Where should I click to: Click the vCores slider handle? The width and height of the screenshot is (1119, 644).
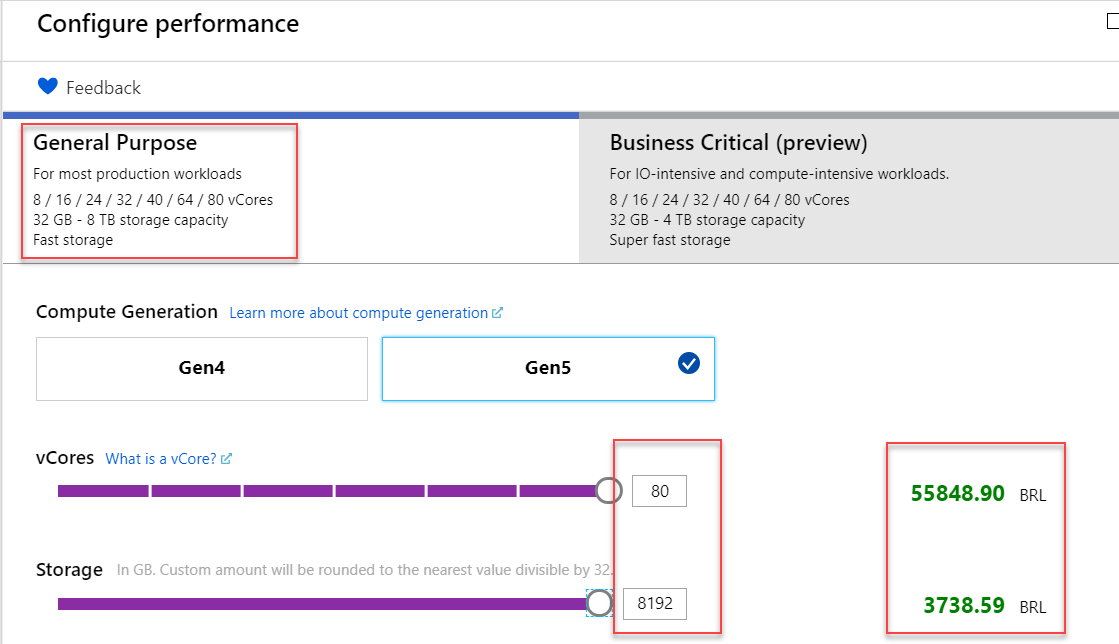pyautogui.click(x=608, y=491)
